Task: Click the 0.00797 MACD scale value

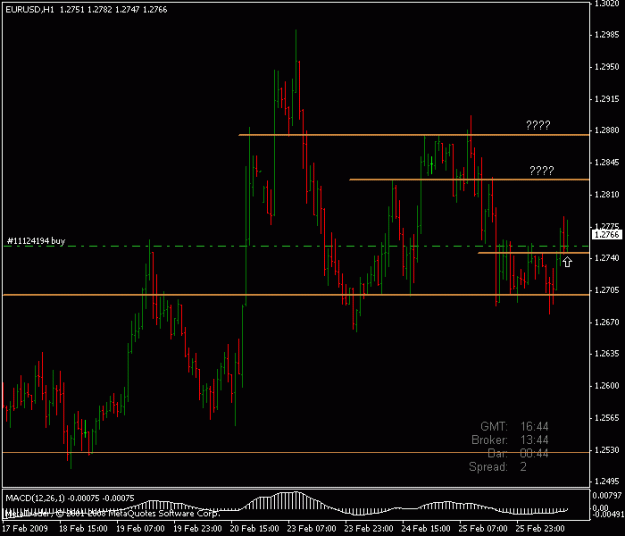Action: pyautogui.click(x=607, y=495)
